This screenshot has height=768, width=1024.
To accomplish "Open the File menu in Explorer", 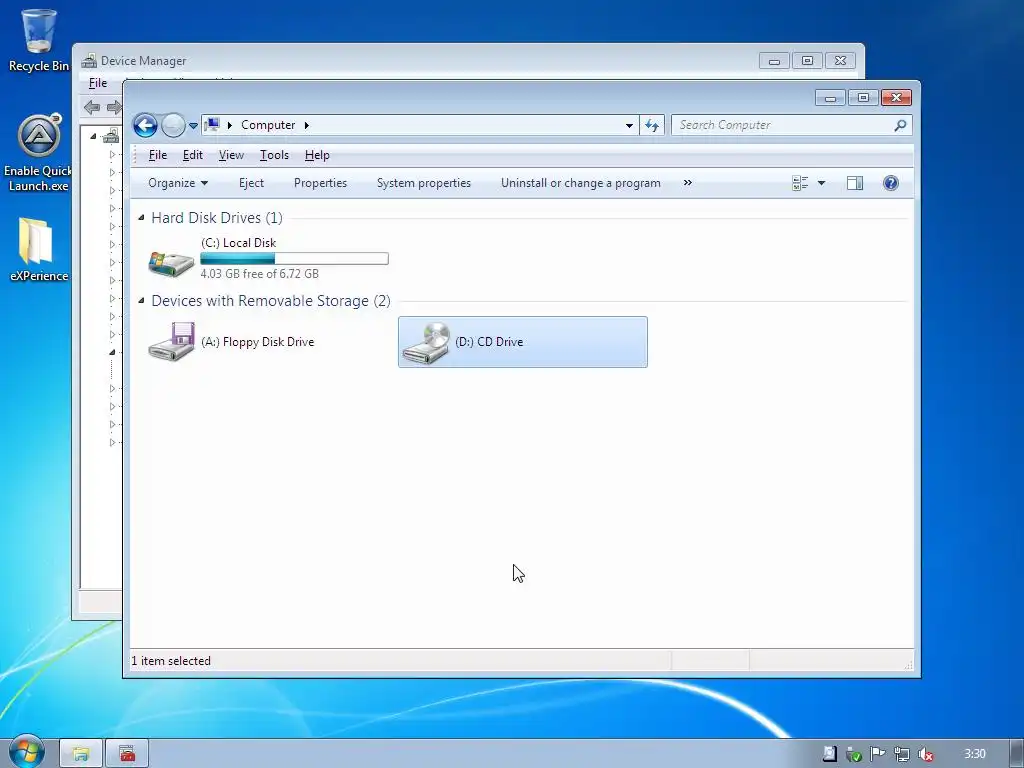I will coord(157,155).
